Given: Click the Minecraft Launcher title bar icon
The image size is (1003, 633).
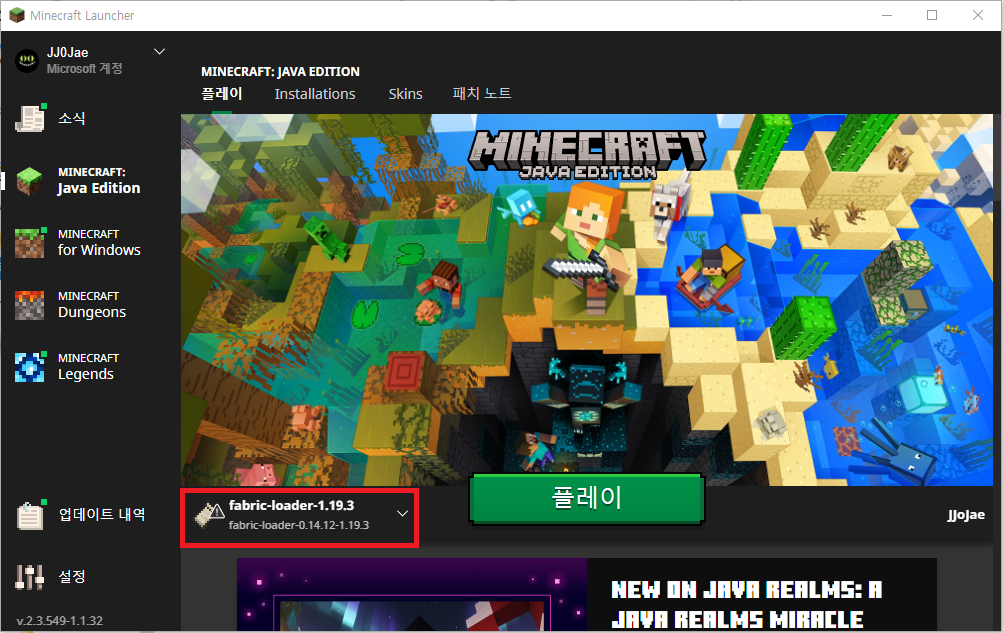Looking at the screenshot, I should (17, 15).
